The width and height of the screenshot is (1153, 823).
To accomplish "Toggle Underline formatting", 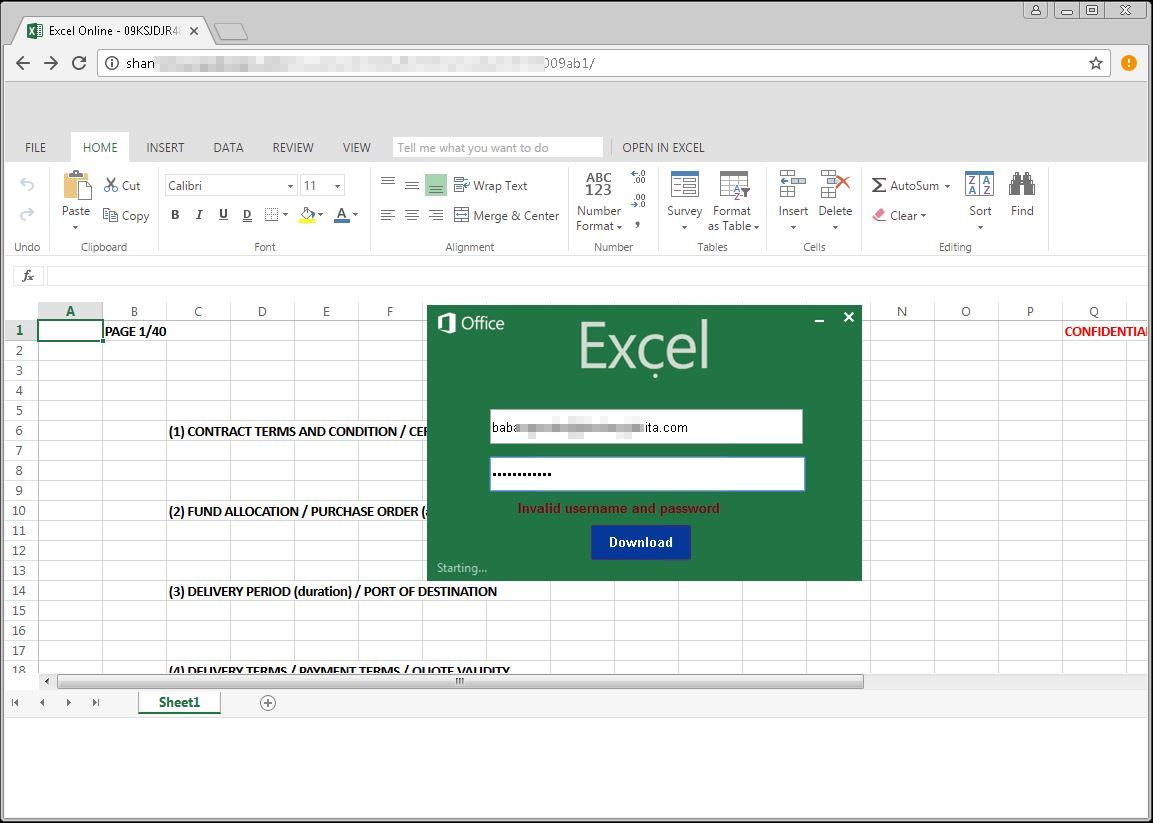I will point(224,215).
